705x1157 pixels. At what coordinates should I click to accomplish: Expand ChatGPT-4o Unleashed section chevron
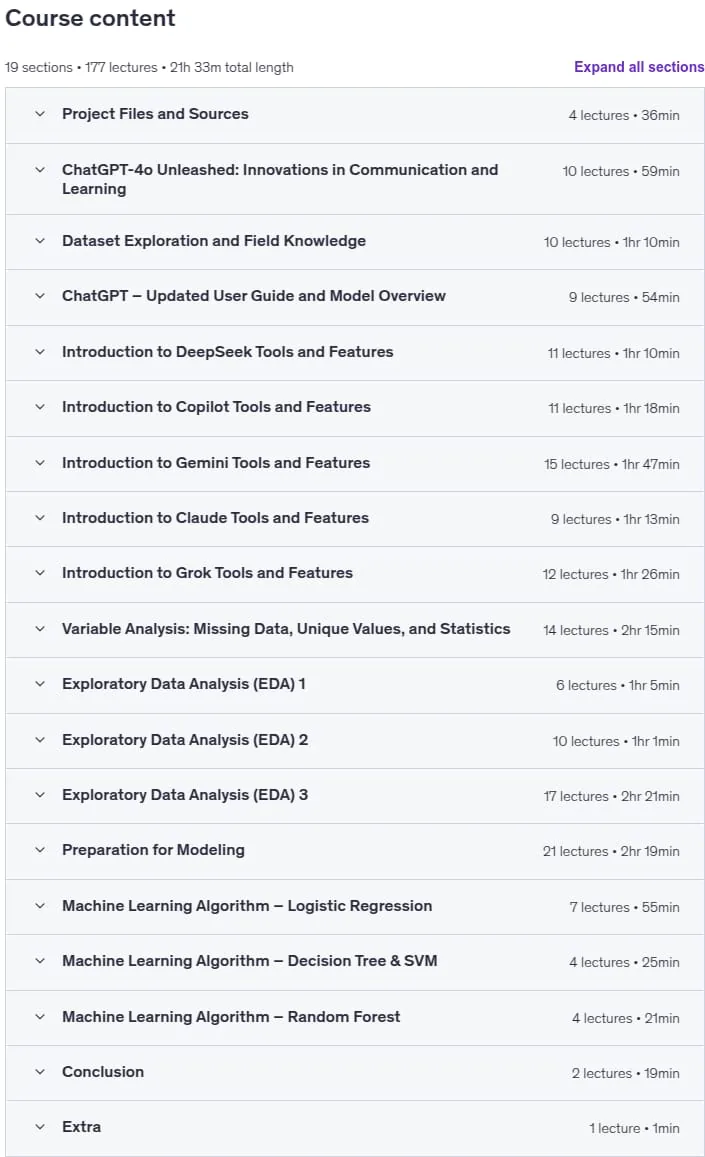point(40,170)
